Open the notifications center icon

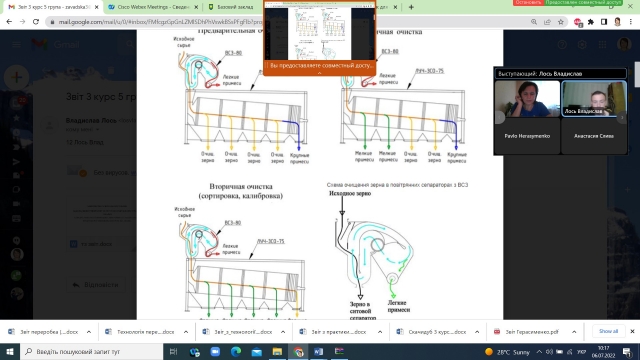click(627, 351)
